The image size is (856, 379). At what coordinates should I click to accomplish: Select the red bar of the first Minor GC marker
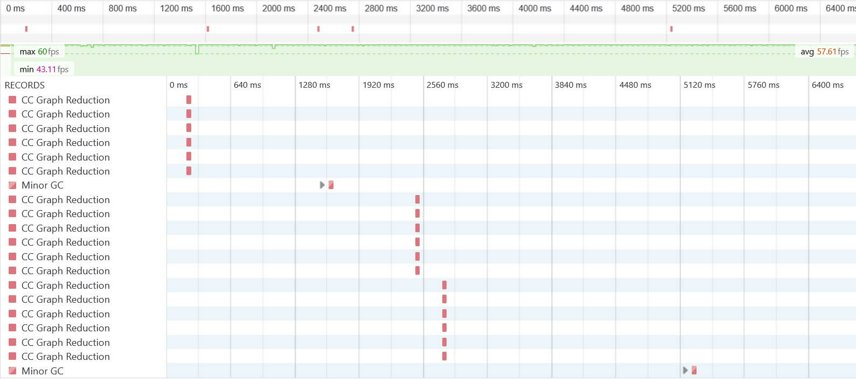pos(331,185)
